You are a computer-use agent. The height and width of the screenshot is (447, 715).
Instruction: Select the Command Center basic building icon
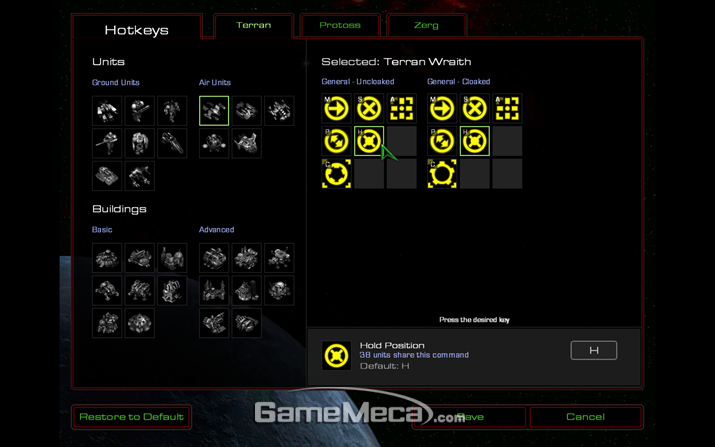click(x=107, y=258)
